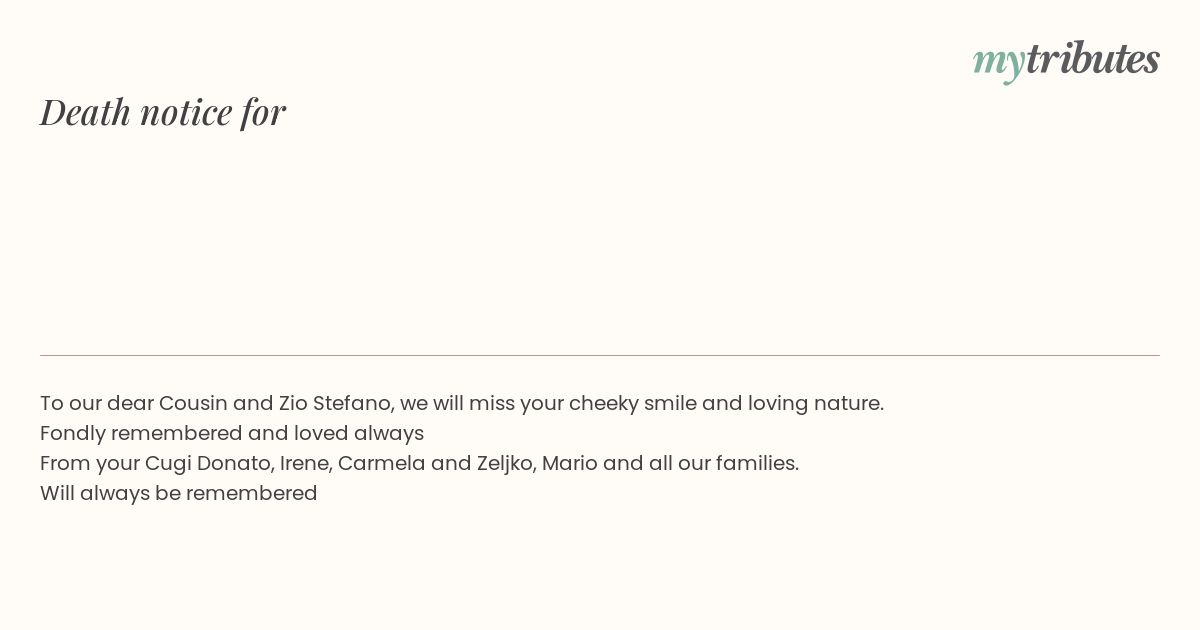This screenshot has height=630, width=1200.
Task: Click the name "Stefano" in the message
Action: tap(353, 403)
